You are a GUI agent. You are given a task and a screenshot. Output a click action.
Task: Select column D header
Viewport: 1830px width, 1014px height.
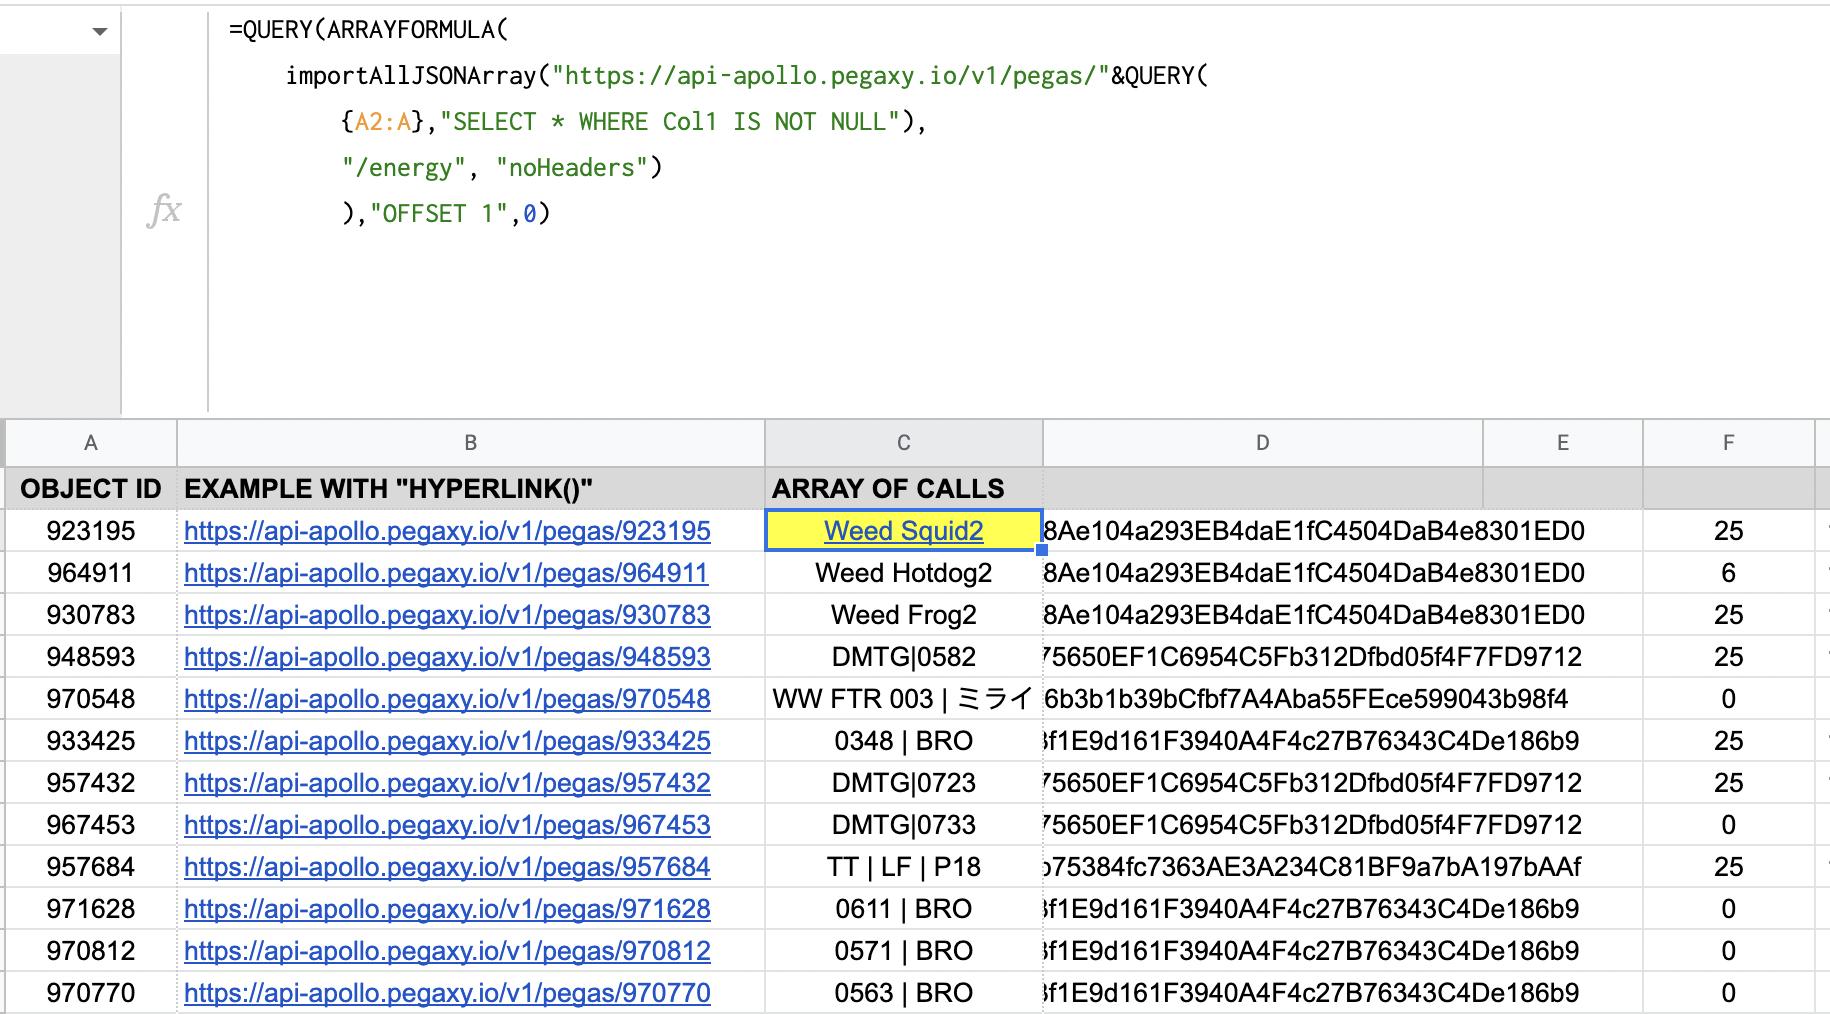(x=1263, y=443)
